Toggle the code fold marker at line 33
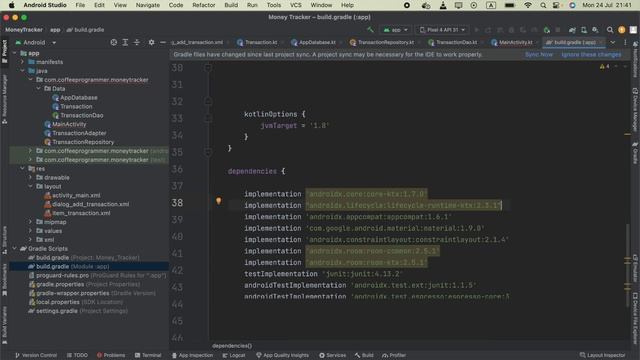 pyautogui.click(x=208, y=118)
